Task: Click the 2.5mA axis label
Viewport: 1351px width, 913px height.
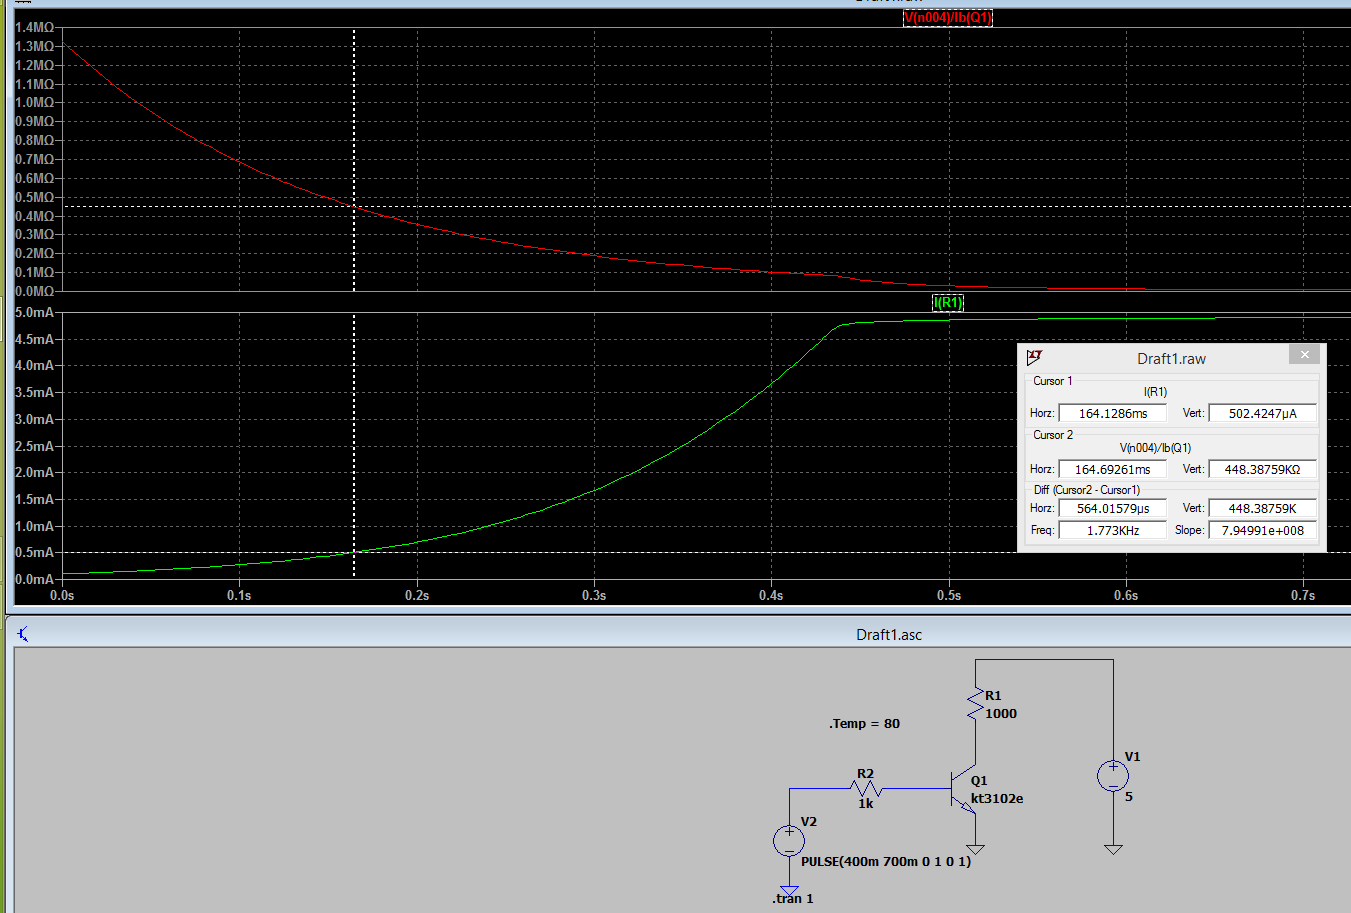Action: pyautogui.click(x=35, y=446)
